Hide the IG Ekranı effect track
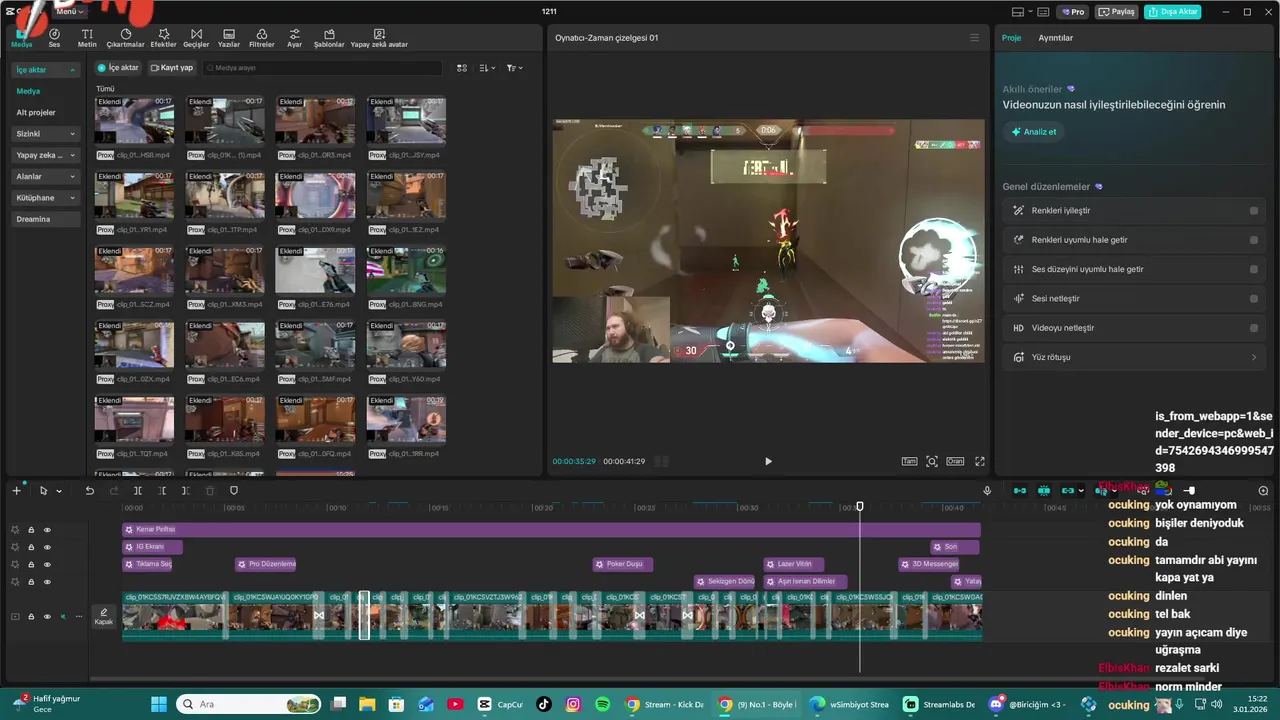Viewport: 1280px width, 720px height. [47, 547]
